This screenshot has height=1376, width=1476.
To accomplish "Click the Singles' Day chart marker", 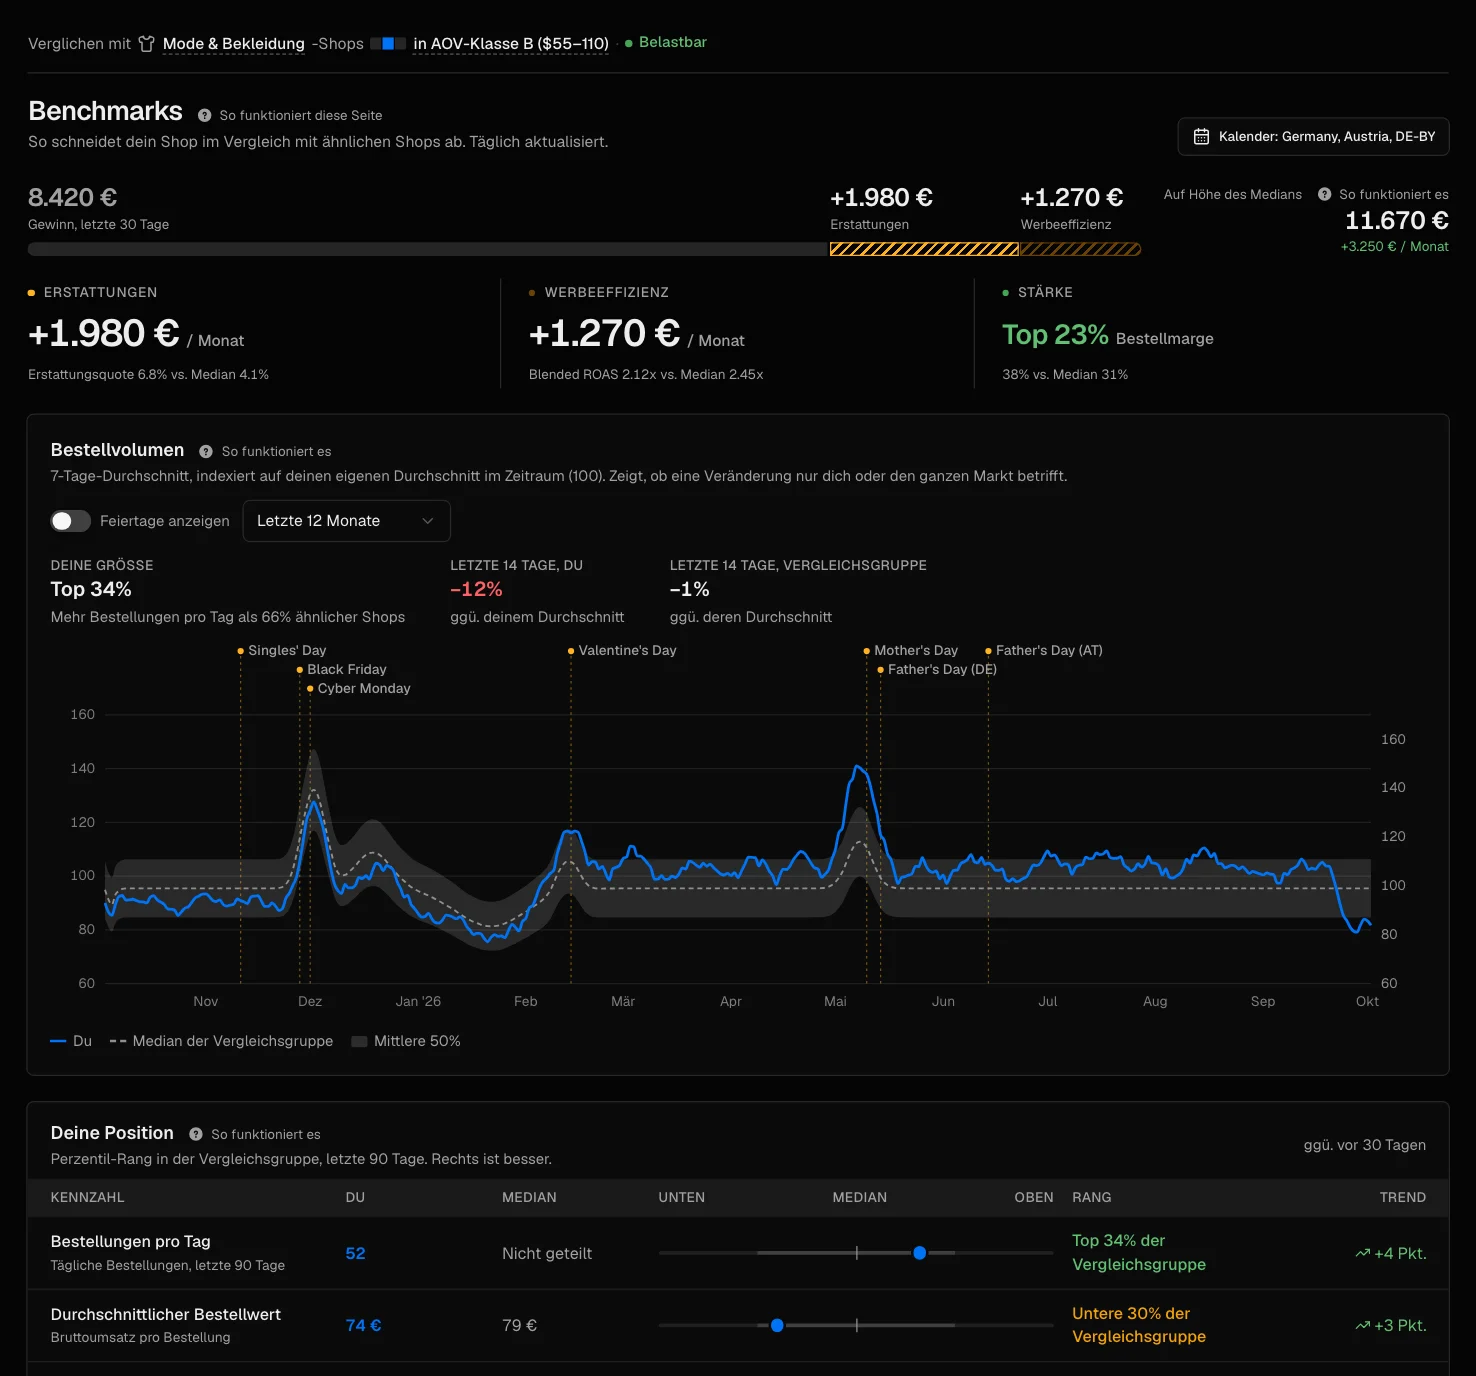I will click(x=241, y=651).
